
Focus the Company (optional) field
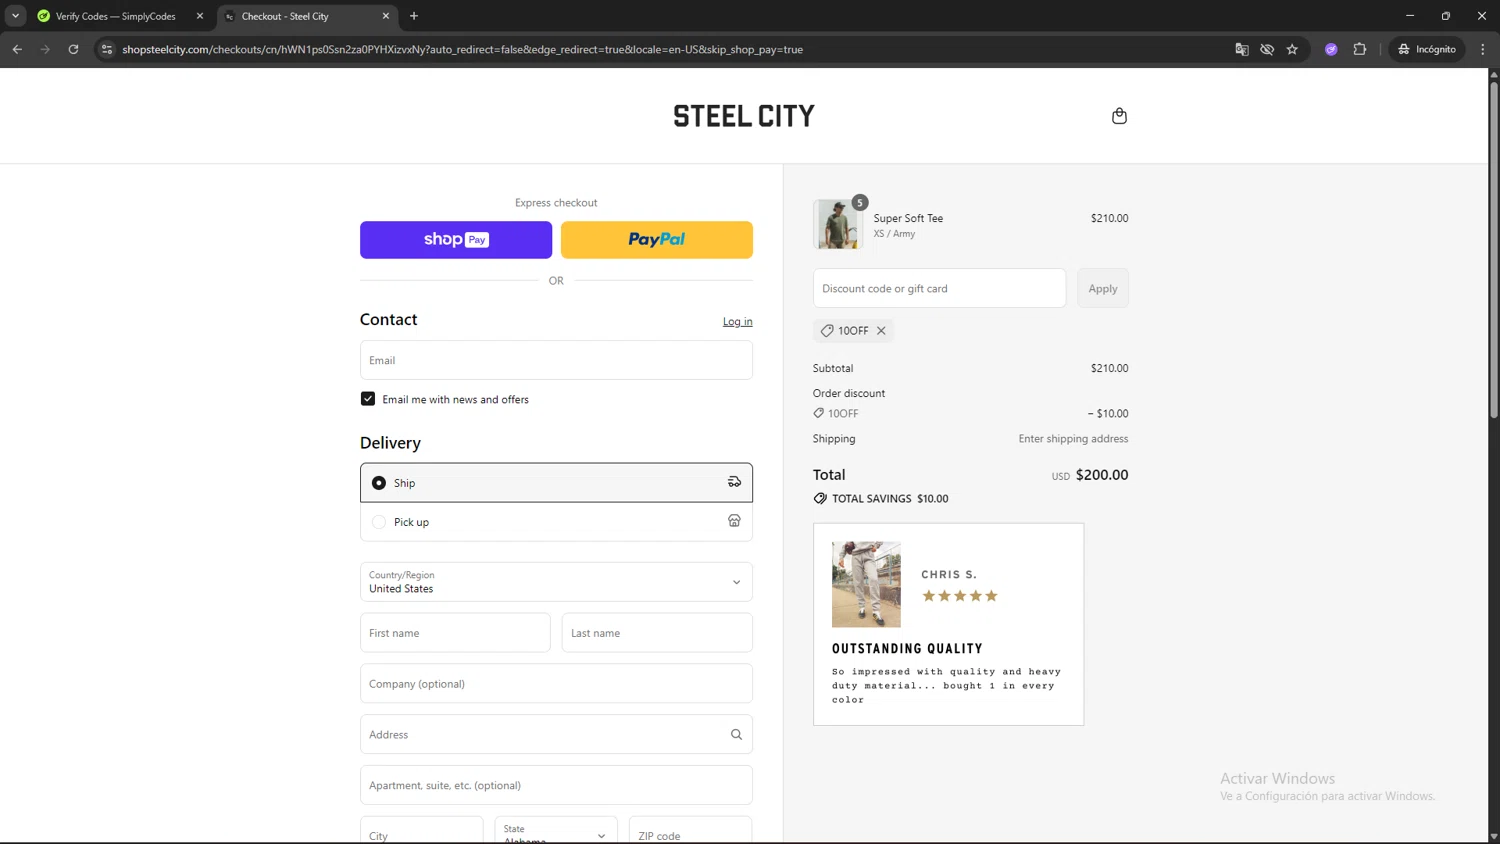(556, 684)
